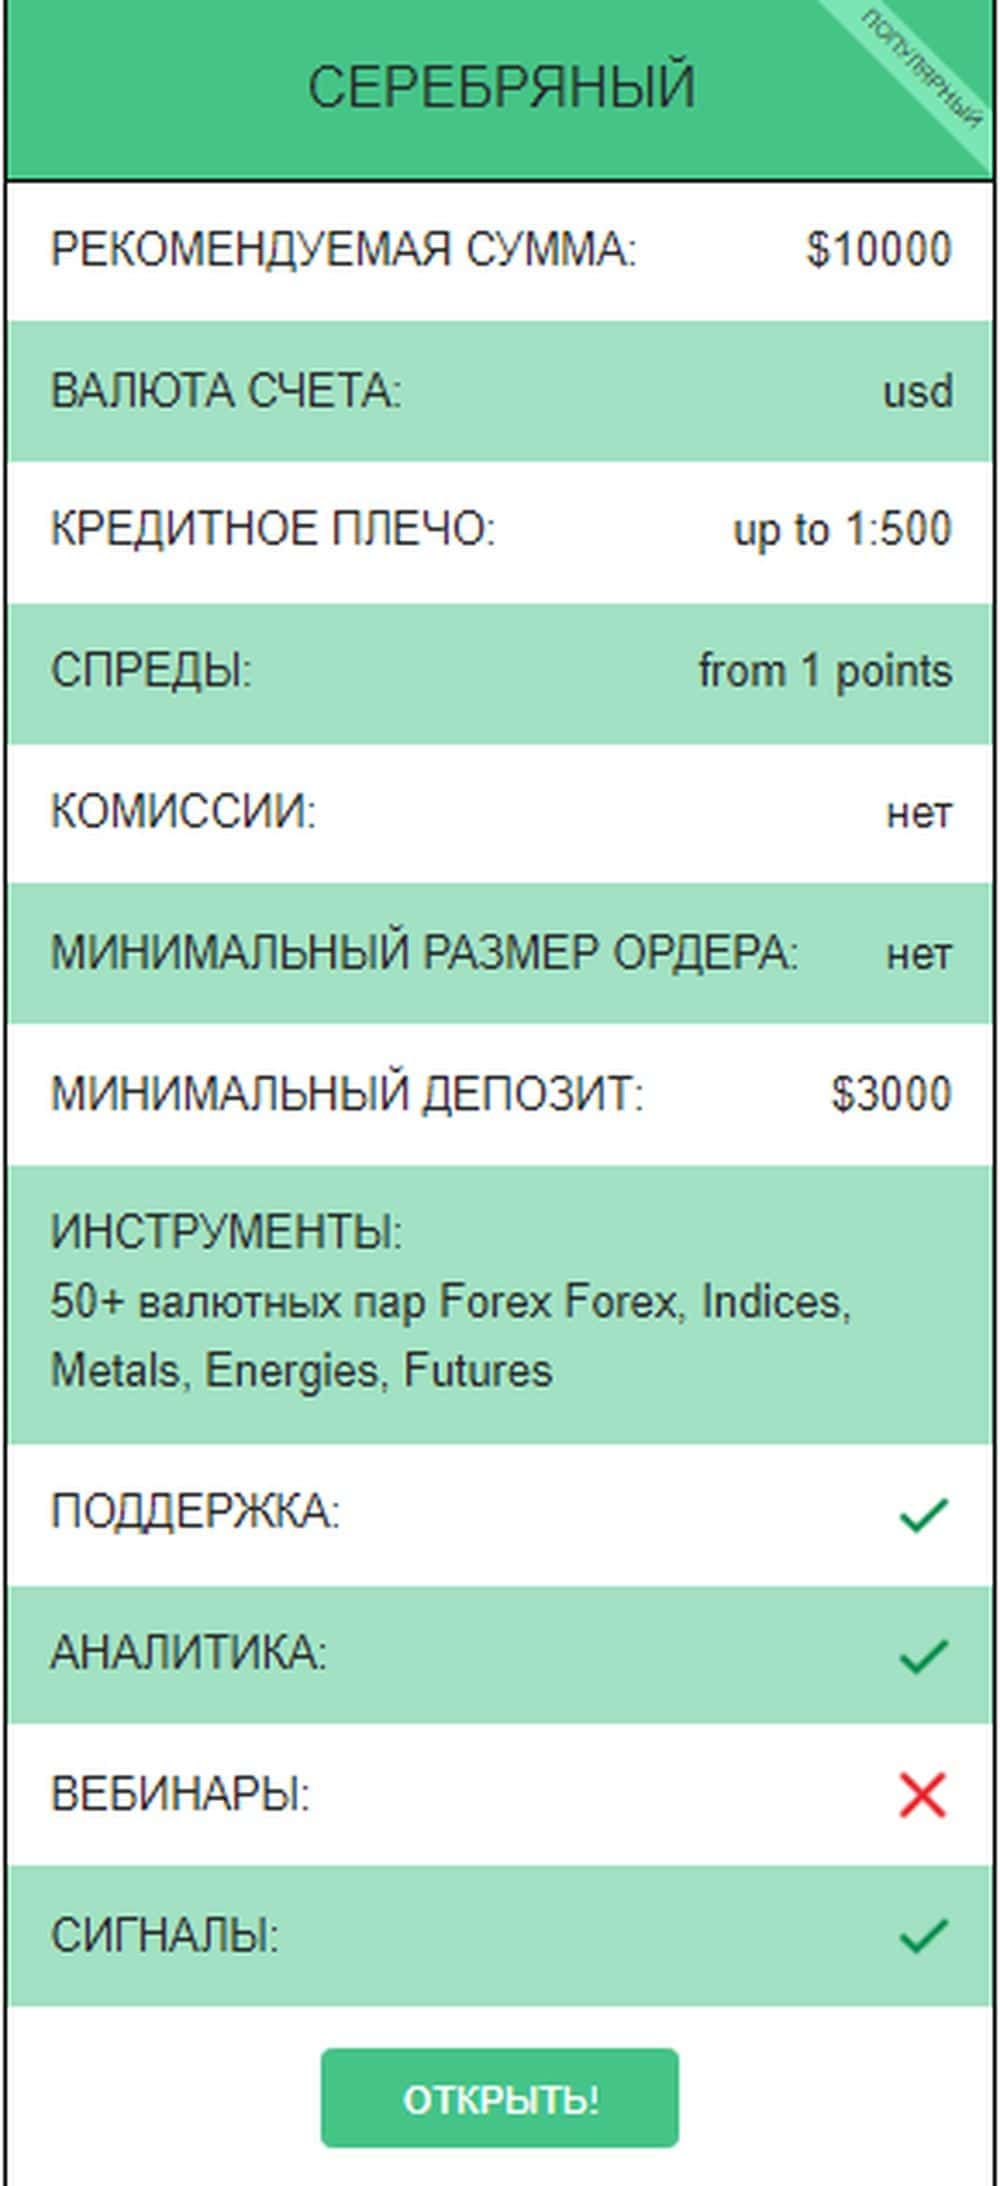
Task: Click the green checkmark next to ПОДДЕРЖКА
Action: [x=923, y=1514]
